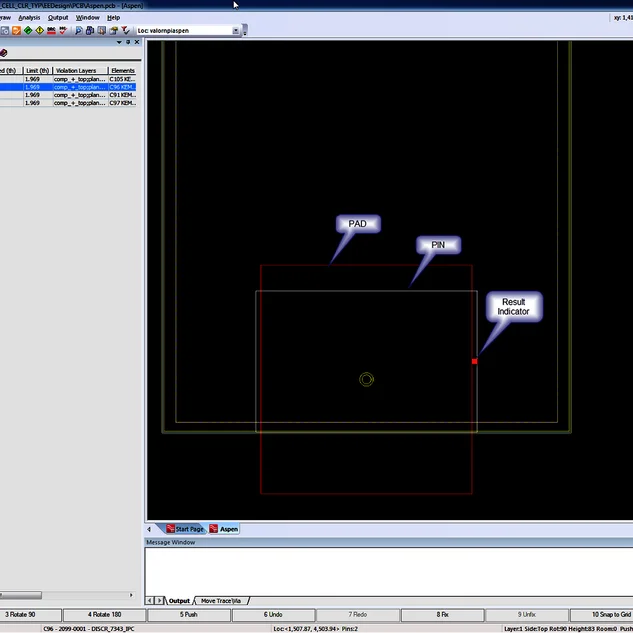Click the orange toolbar icon
633x633 pixels.
(16, 31)
